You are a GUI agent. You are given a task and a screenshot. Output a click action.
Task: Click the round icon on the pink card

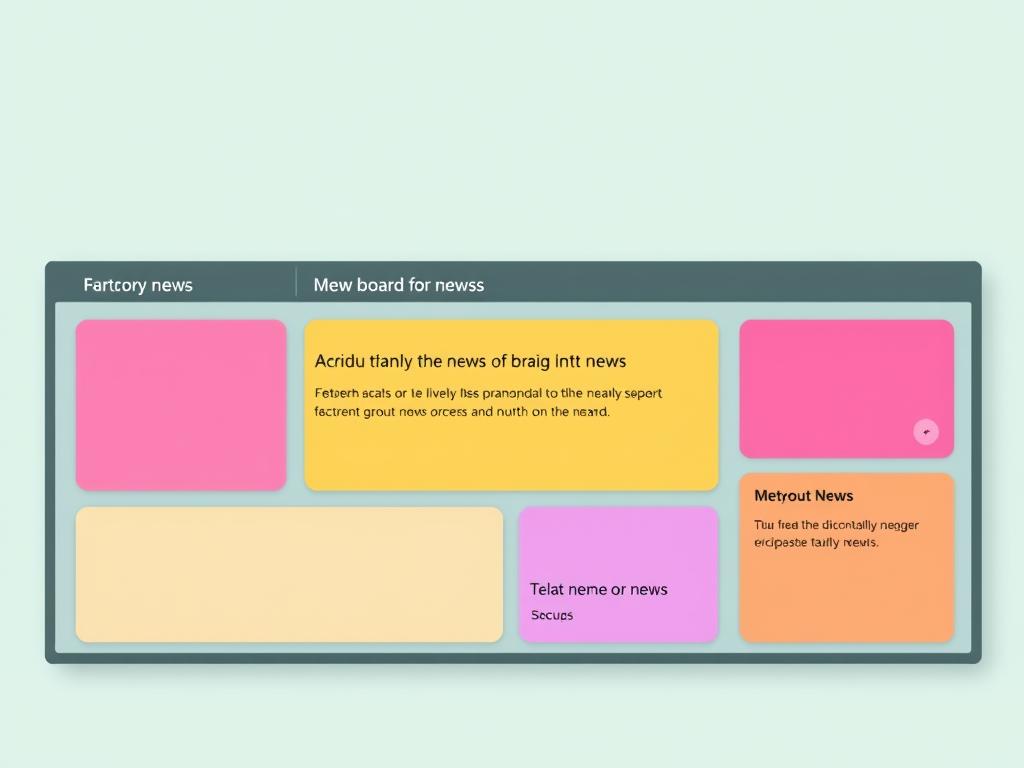coord(926,432)
